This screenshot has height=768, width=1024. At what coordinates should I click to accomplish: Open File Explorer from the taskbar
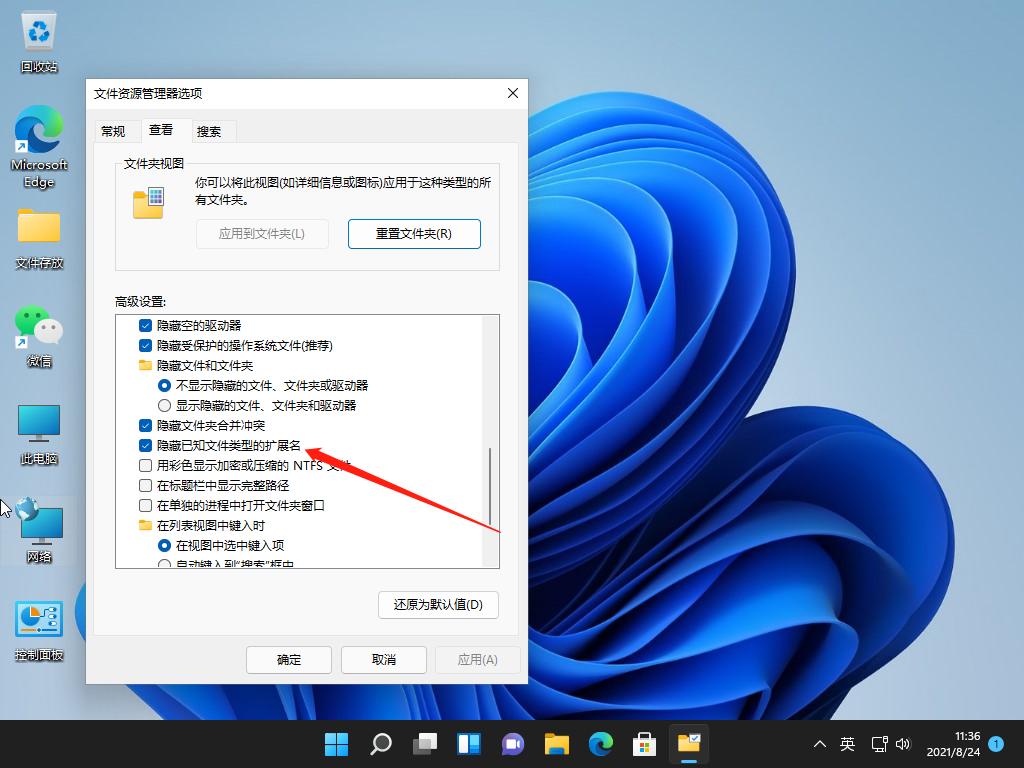coord(557,744)
